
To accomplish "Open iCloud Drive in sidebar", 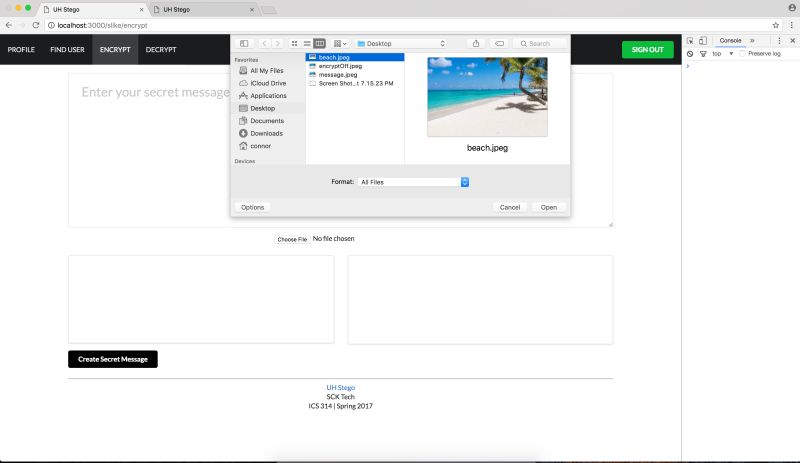I will [x=268, y=83].
